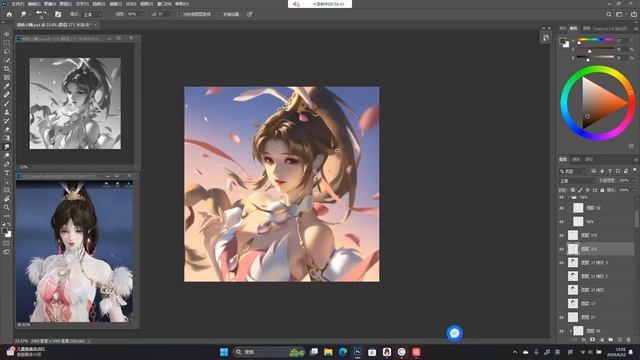This screenshot has height=360, width=640.
Task: Select the Gradient tool
Action: 7,138
